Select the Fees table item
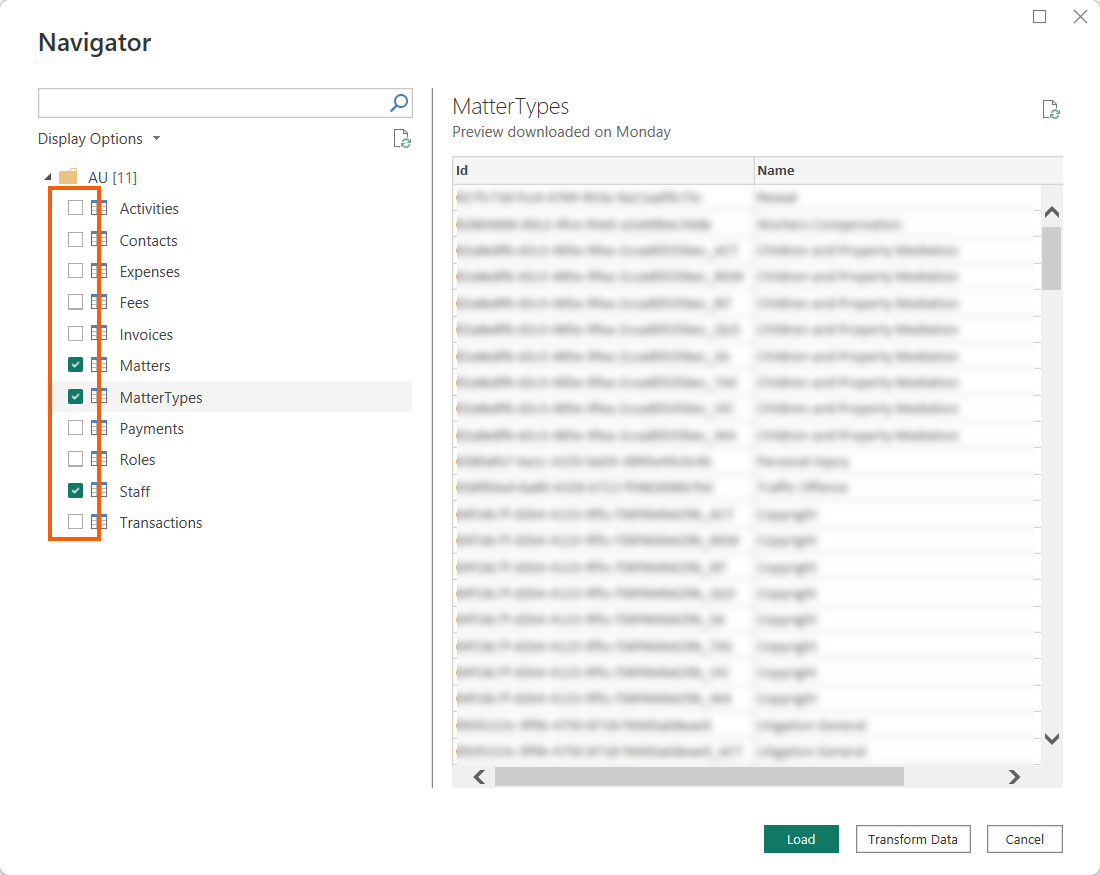 click(x=134, y=303)
